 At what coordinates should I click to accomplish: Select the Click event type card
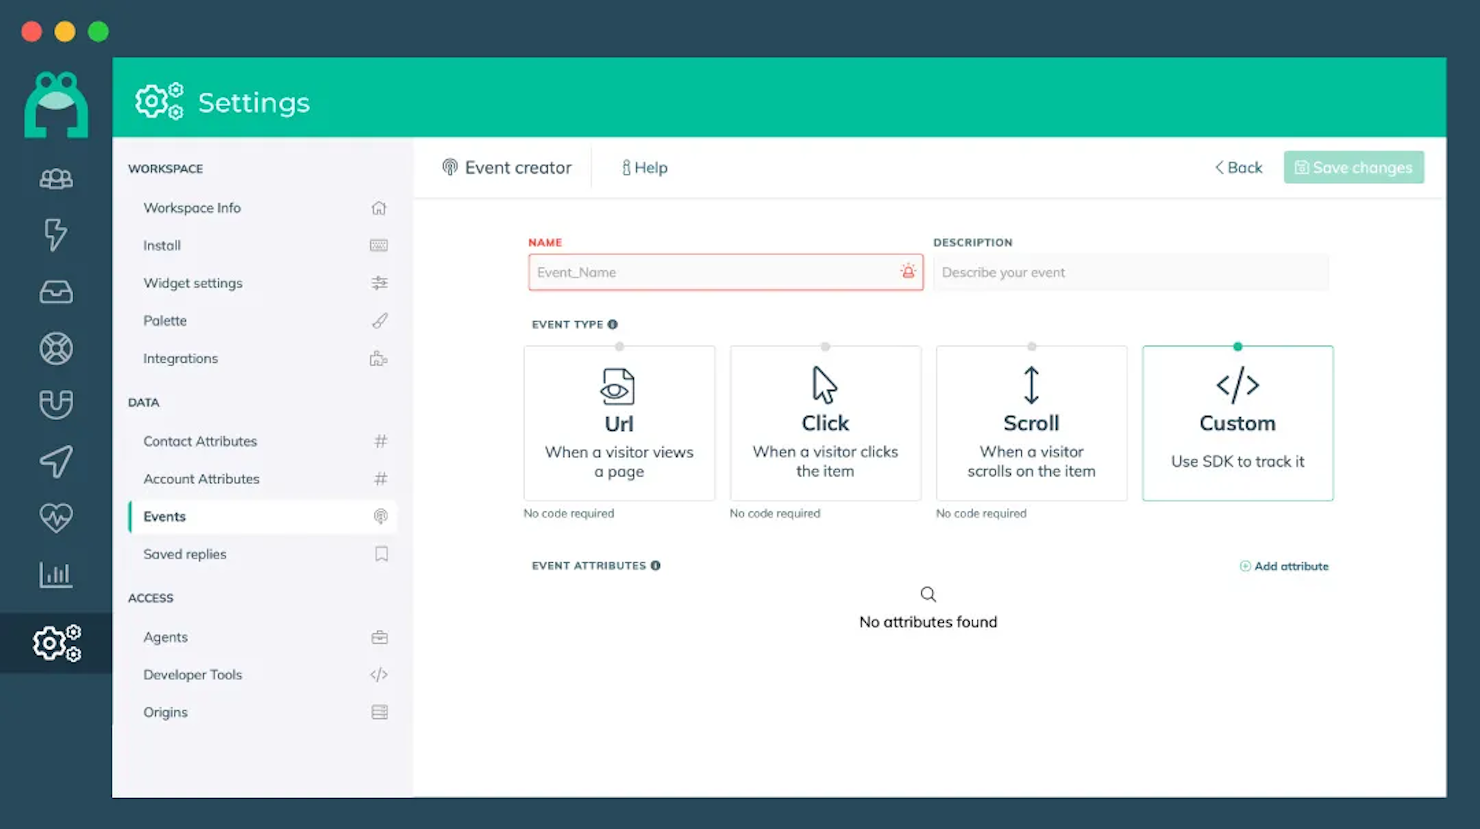(825, 423)
